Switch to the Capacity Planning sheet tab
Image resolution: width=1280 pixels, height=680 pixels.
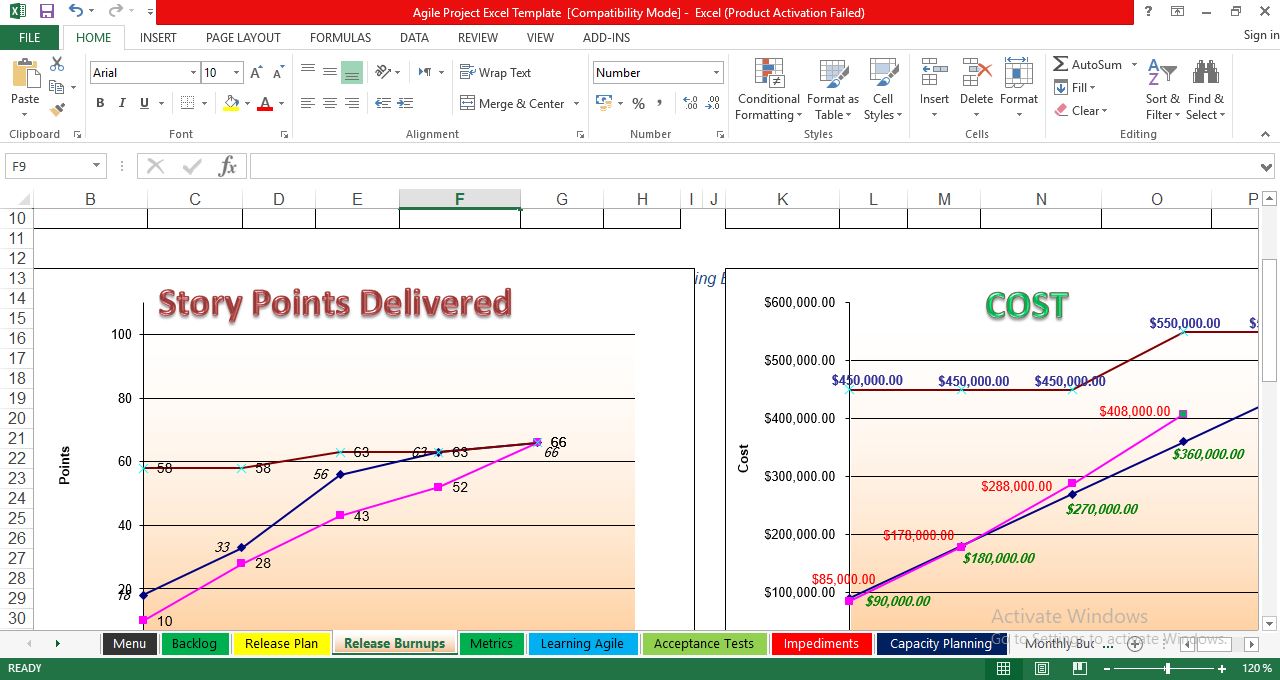pos(941,644)
